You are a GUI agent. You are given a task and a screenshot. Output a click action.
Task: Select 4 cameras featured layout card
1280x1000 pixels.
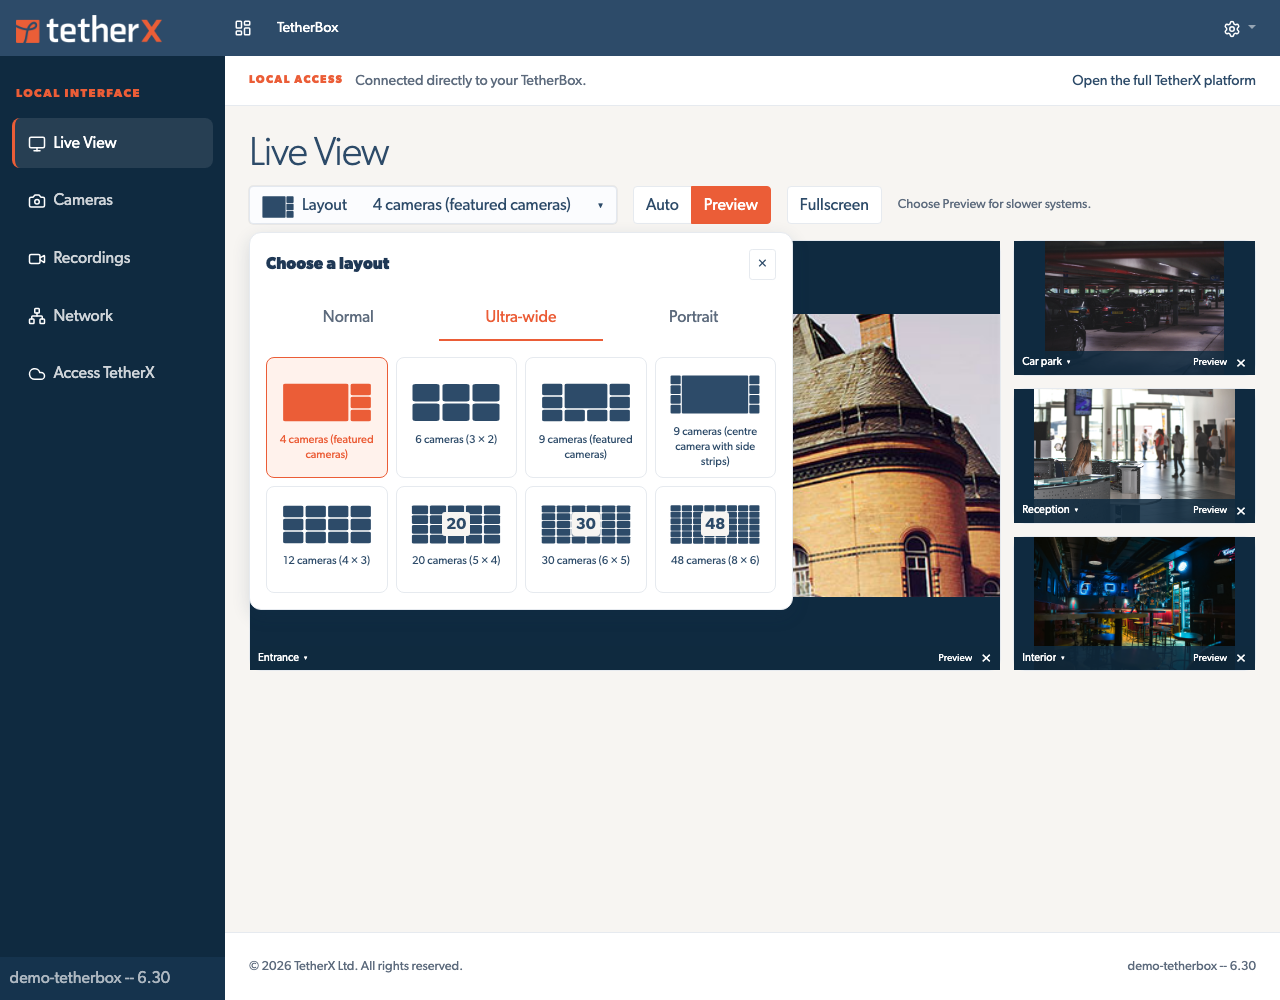[327, 417]
